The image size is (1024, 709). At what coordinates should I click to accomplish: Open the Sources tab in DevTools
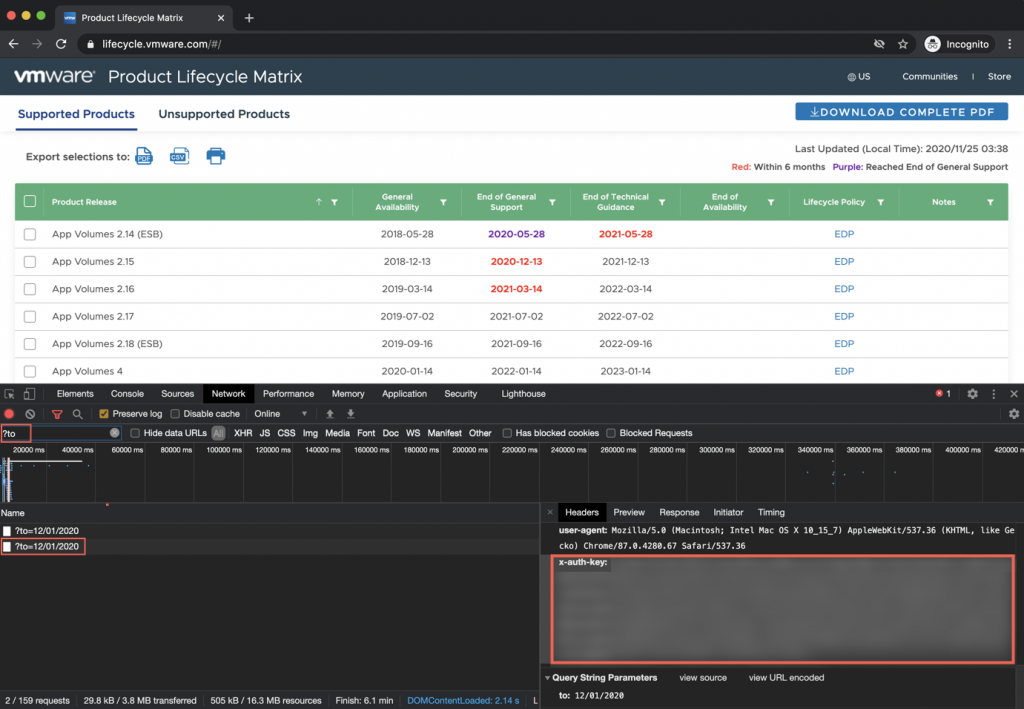point(178,394)
